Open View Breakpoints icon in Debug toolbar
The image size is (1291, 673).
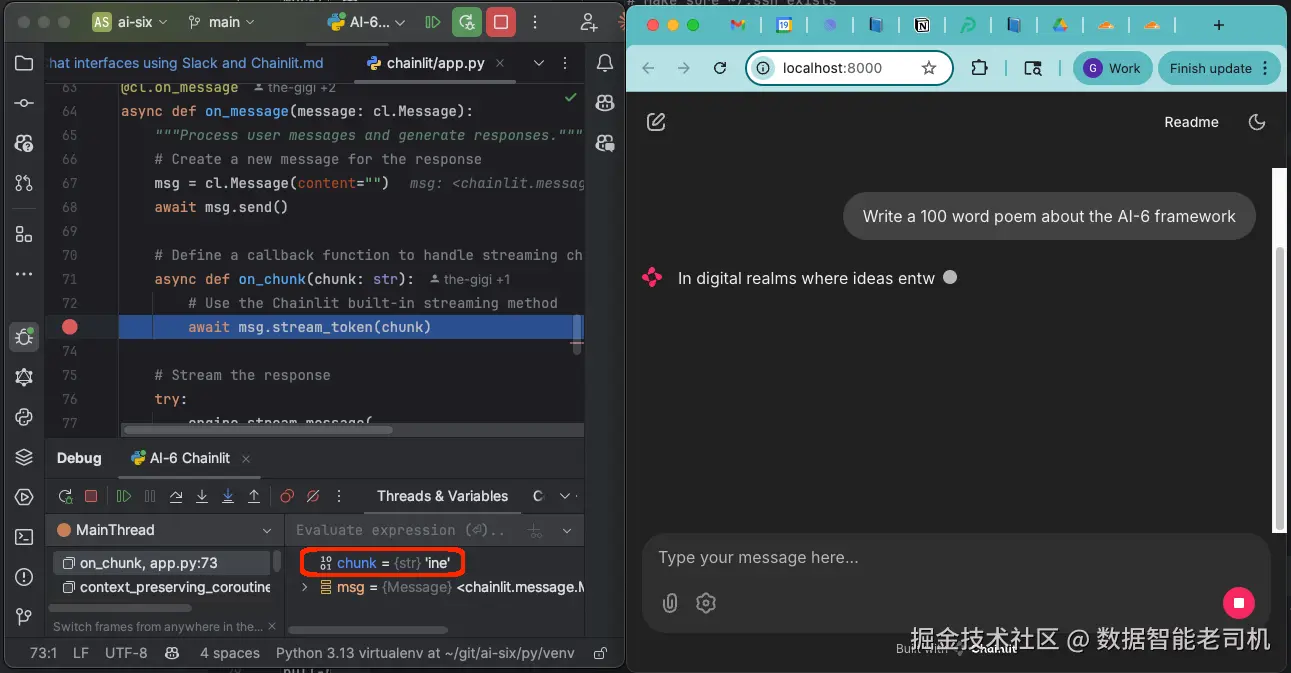287,496
